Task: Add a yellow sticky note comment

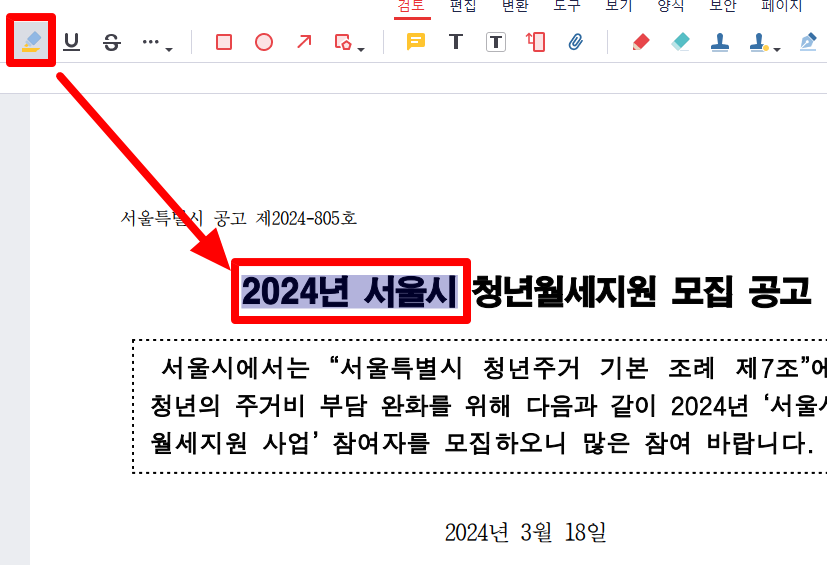Action: coord(416,42)
